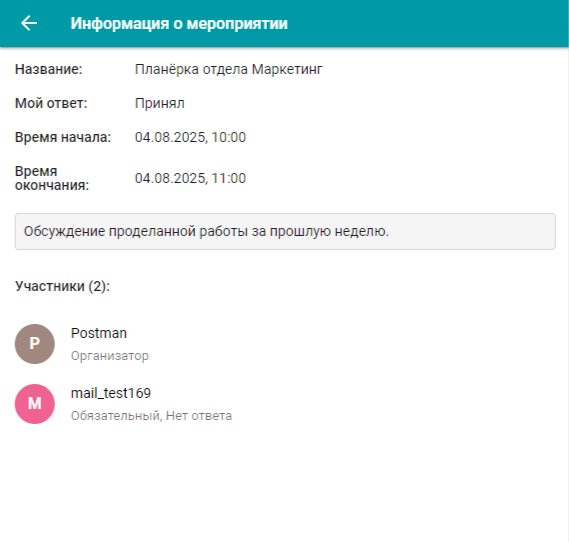
Task: Click the mail_test169 avatar with letter M
Action: (35, 404)
